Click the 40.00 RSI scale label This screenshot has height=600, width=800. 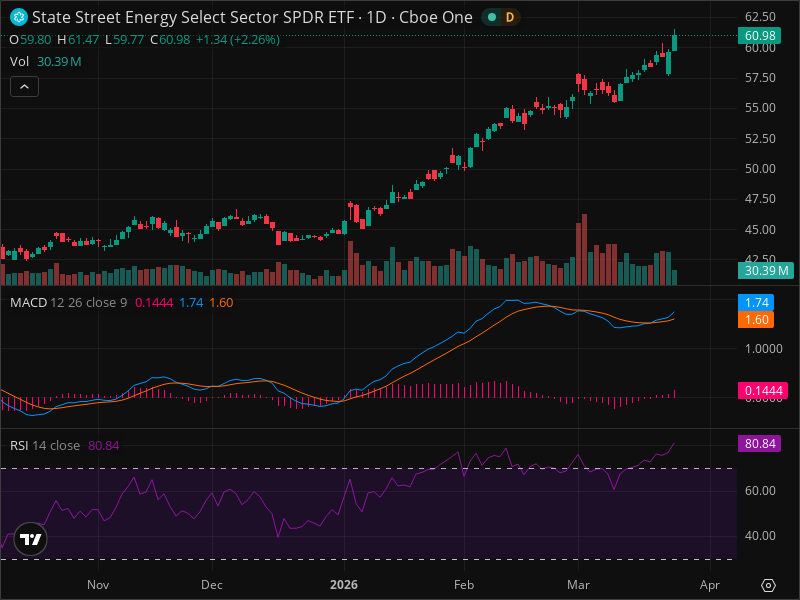coord(760,536)
